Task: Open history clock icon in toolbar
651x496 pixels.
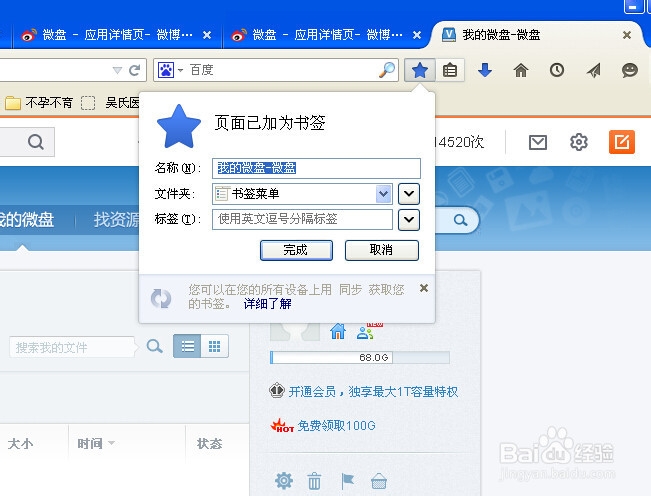Action: pyautogui.click(x=557, y=70)
